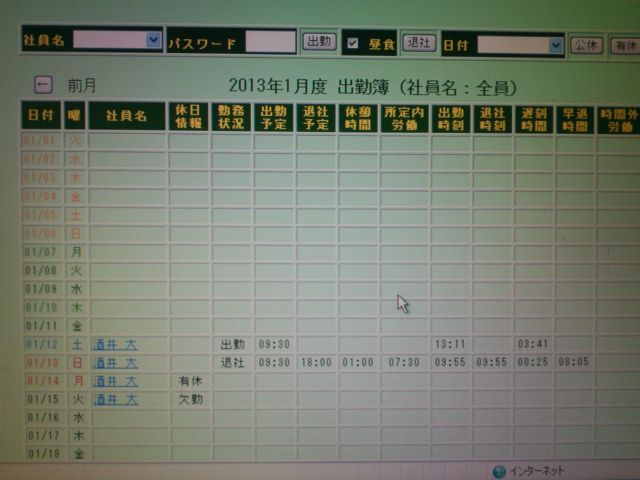Click the previous month arrow icon

43,85
